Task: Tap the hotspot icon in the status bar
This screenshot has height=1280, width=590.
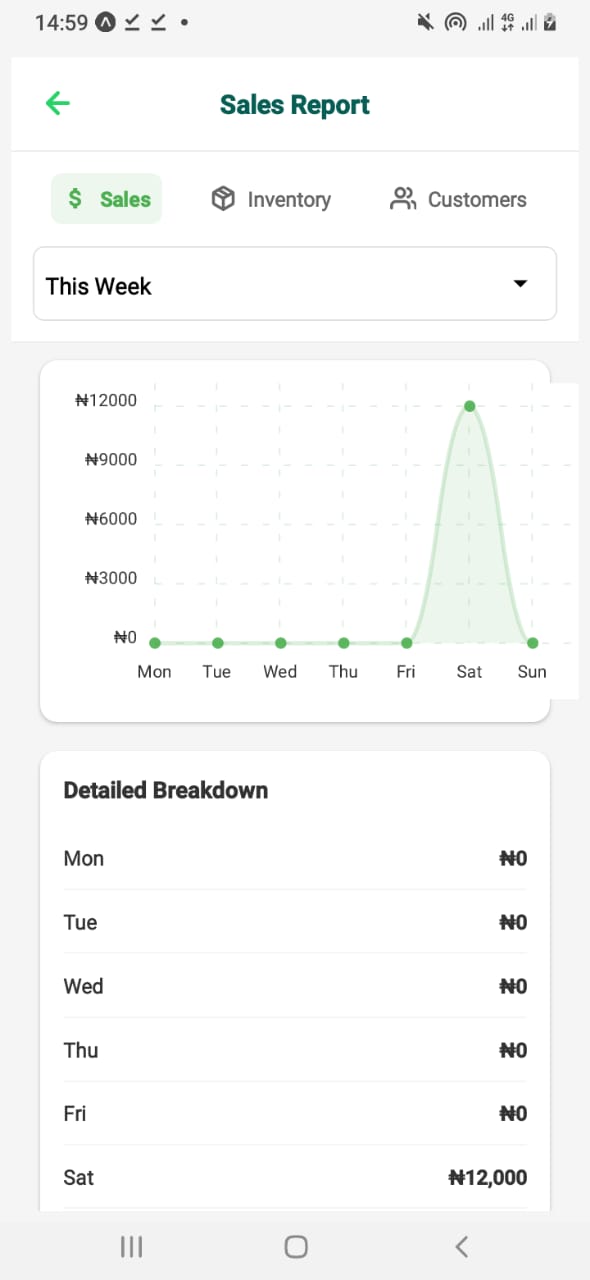Action: point(456,21)
